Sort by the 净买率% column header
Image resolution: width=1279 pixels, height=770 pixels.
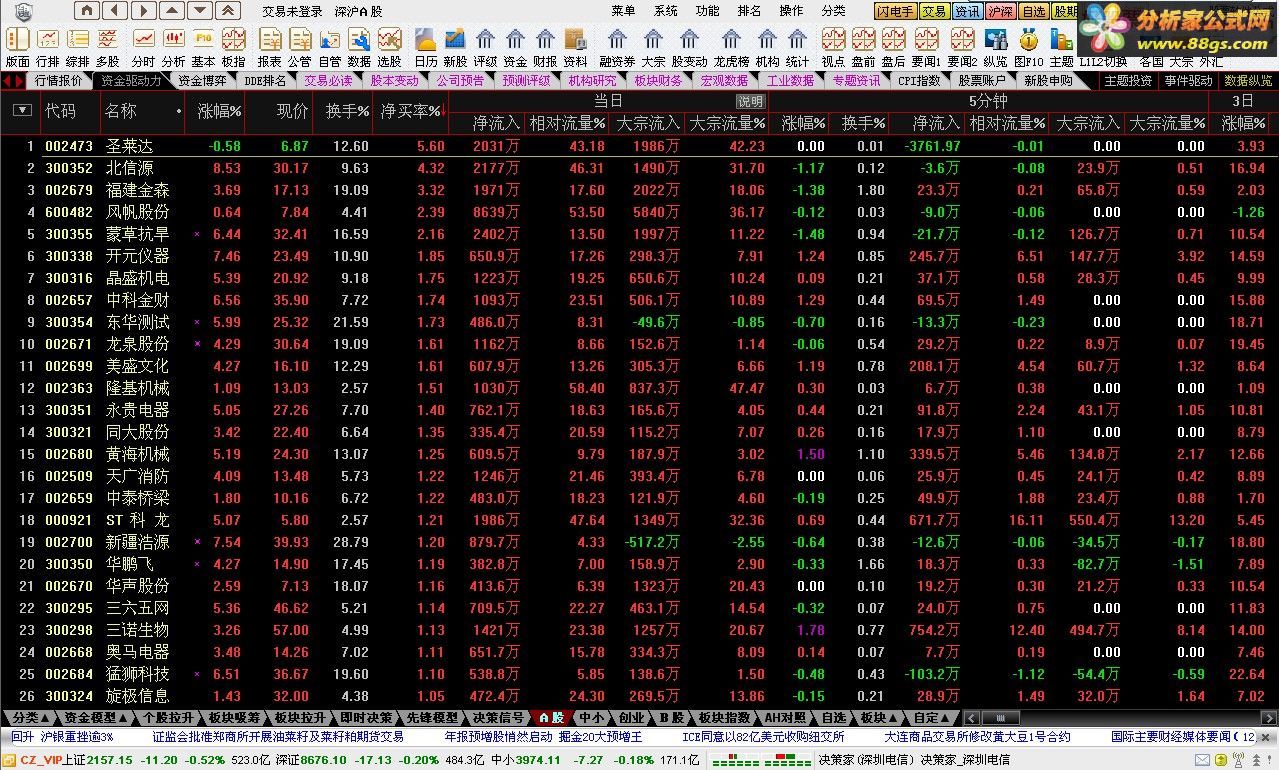click(x=410, y=111)
